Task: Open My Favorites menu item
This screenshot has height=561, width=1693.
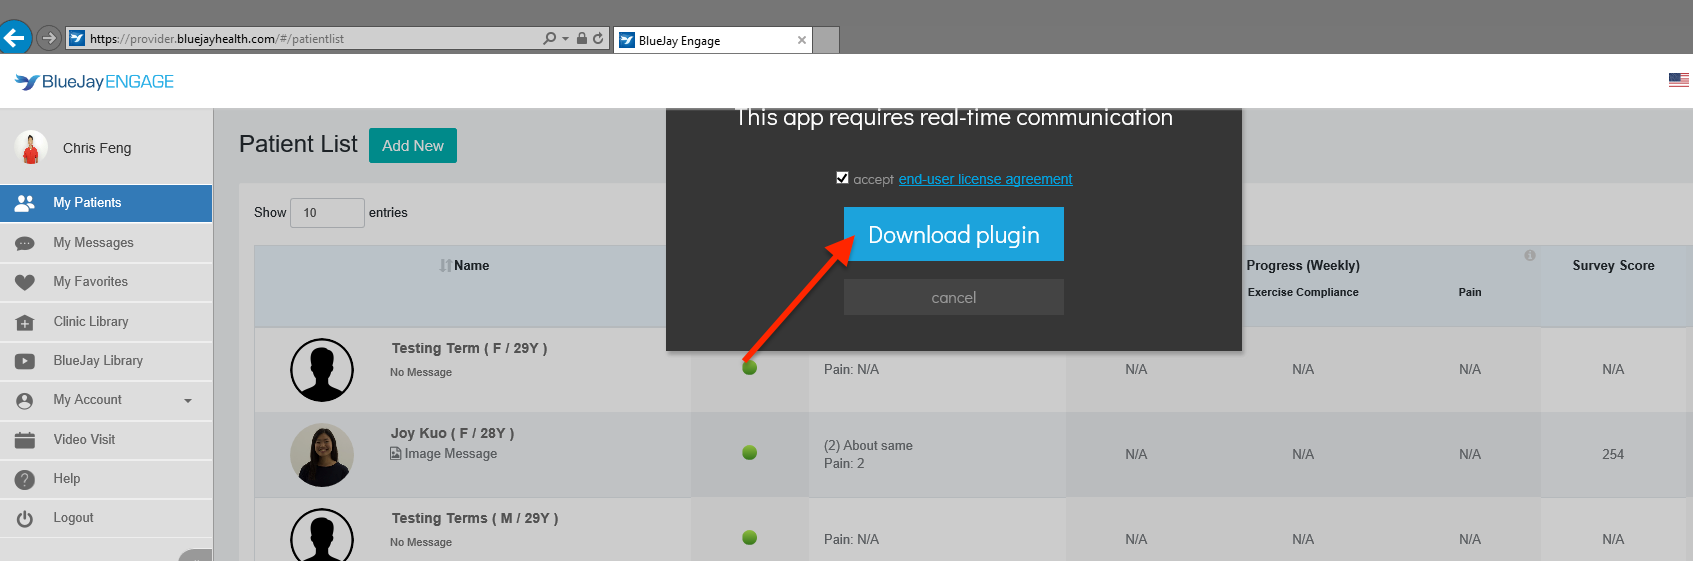Action: click(x=106, y=282)
